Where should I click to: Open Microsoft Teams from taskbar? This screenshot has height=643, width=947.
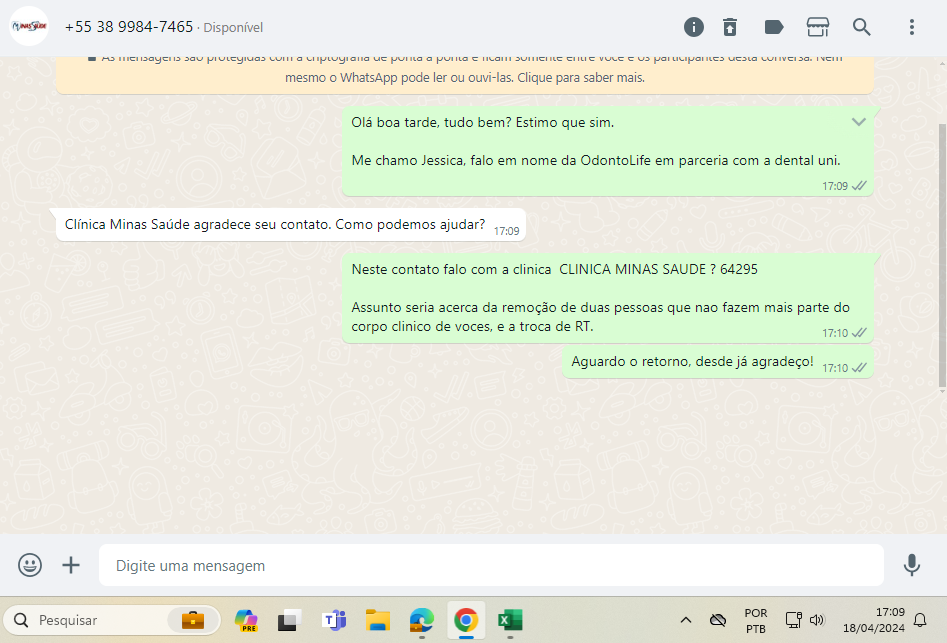tap(334, 620)
